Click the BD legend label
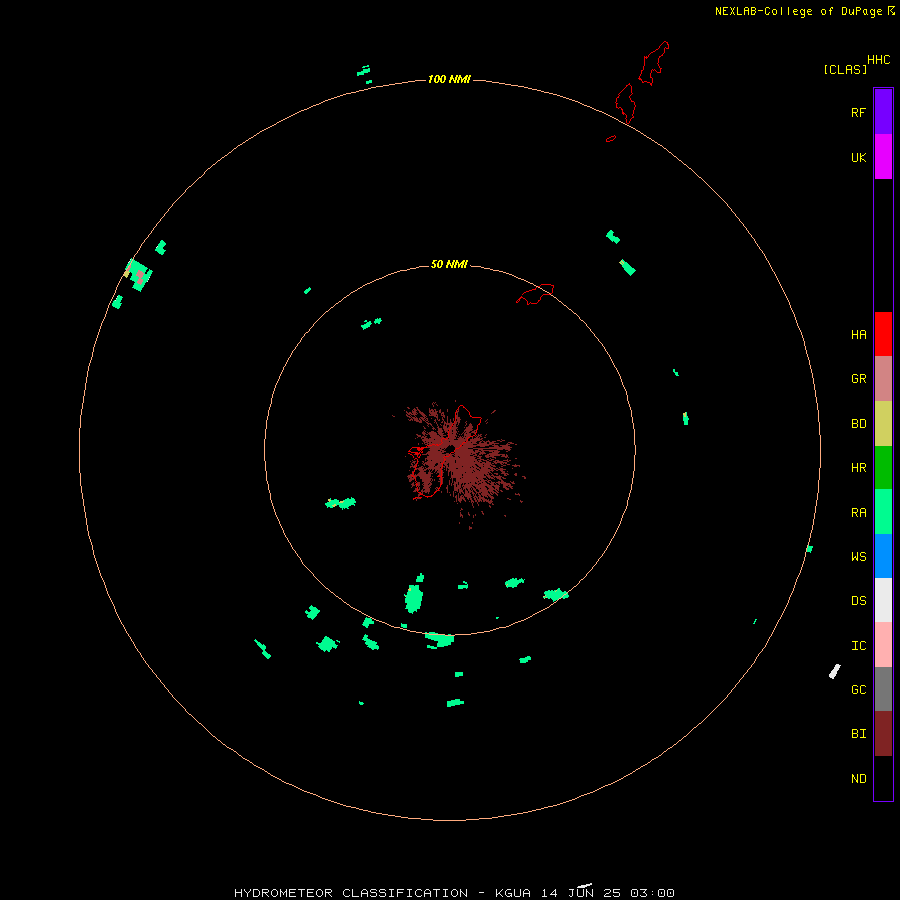 pos(858,424)
